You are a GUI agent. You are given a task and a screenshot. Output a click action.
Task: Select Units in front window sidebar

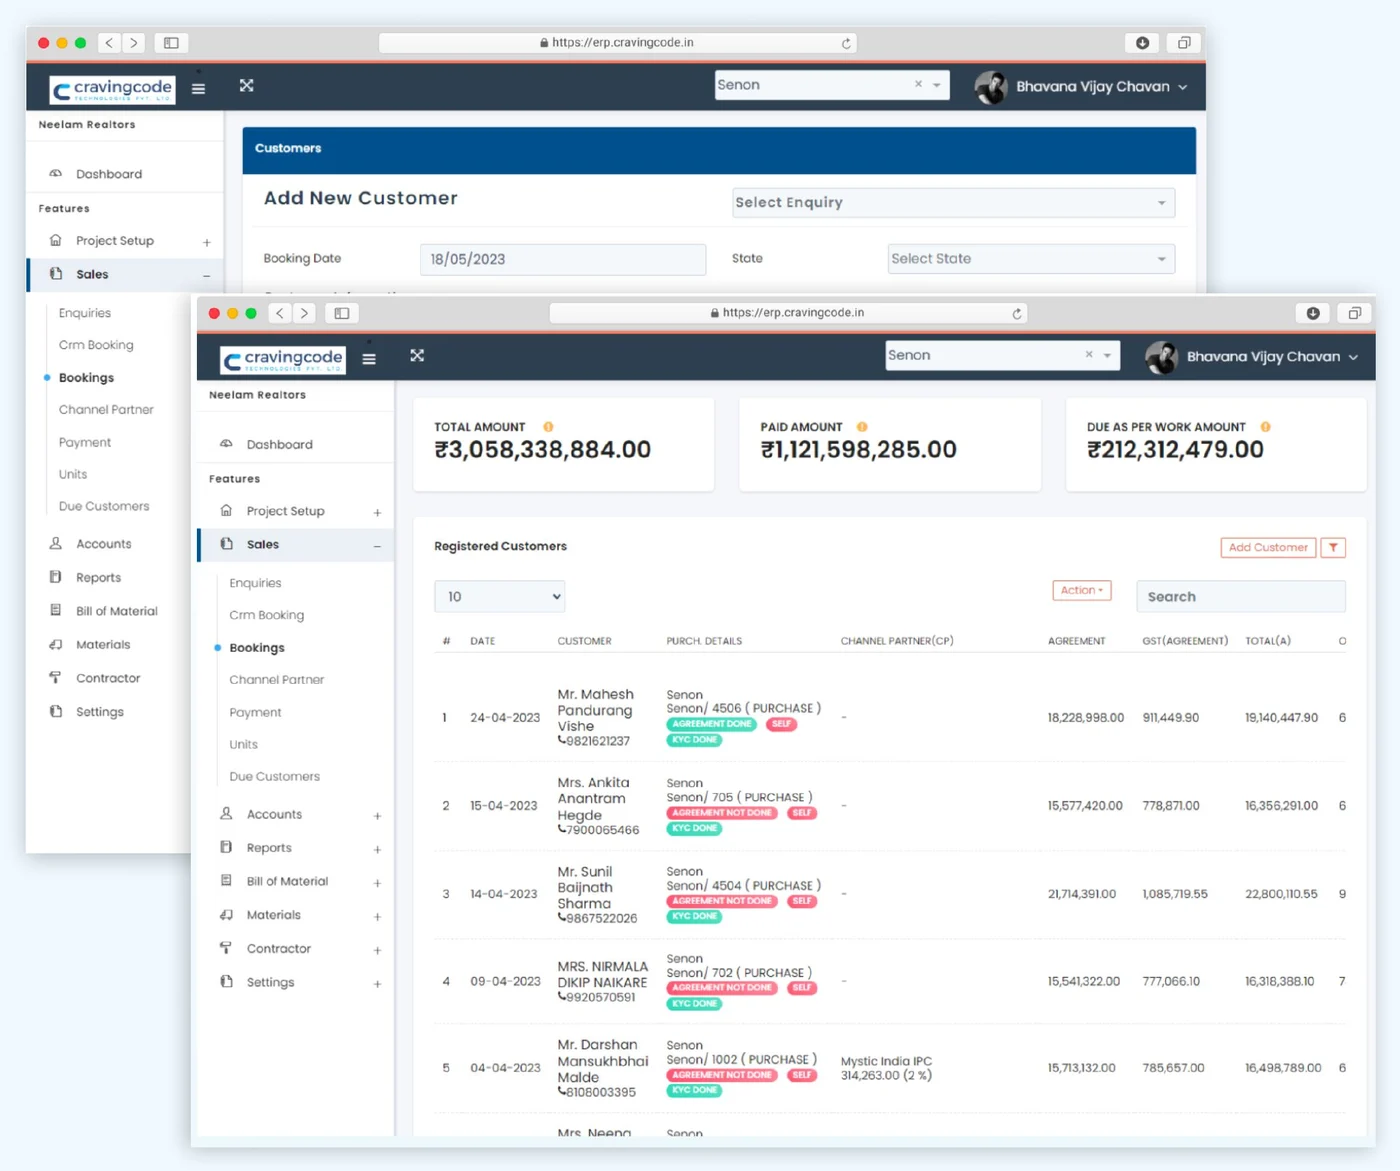[243, 745]
